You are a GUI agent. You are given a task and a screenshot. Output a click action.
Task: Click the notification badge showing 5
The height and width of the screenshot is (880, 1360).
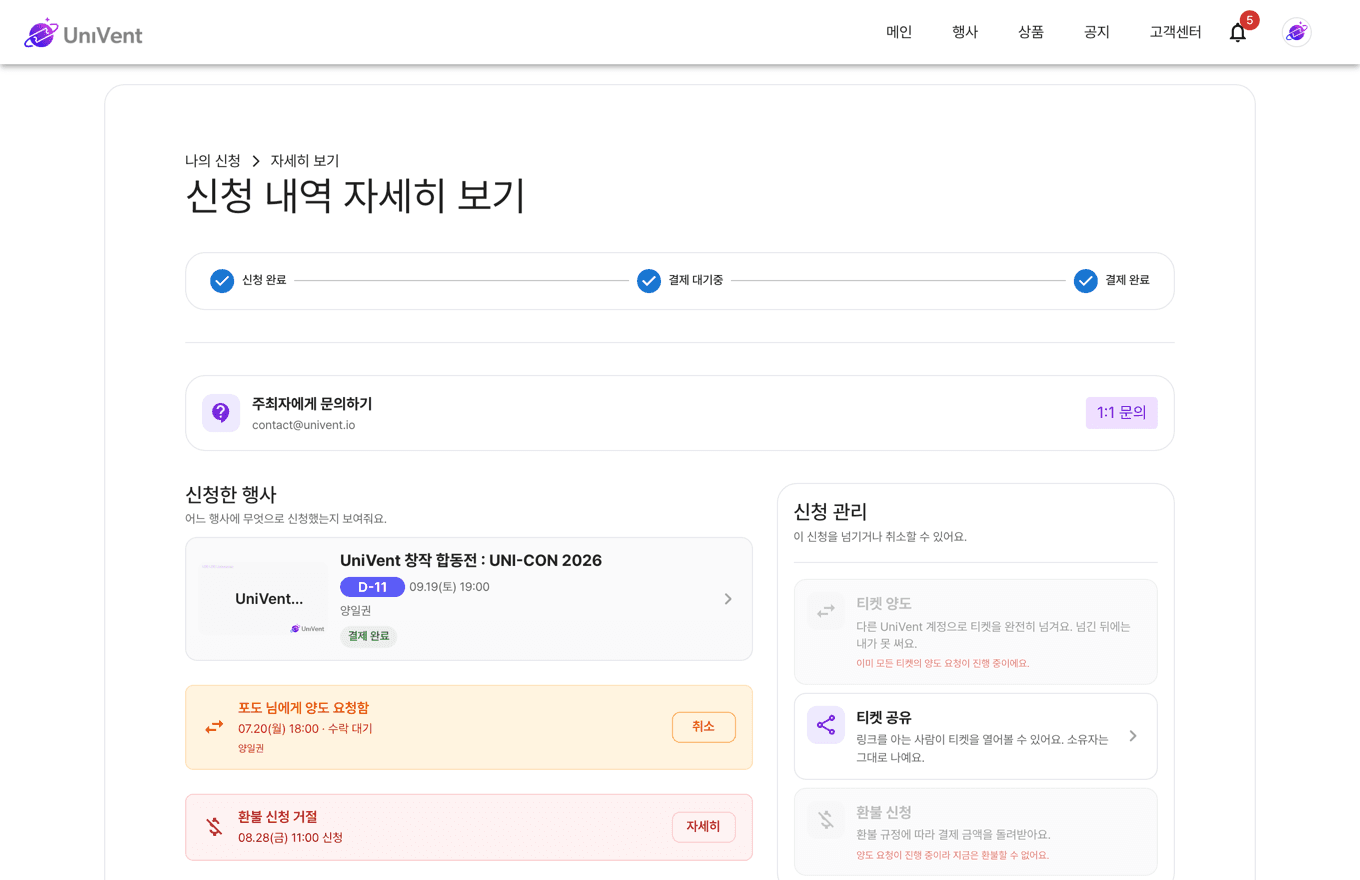1249,20
